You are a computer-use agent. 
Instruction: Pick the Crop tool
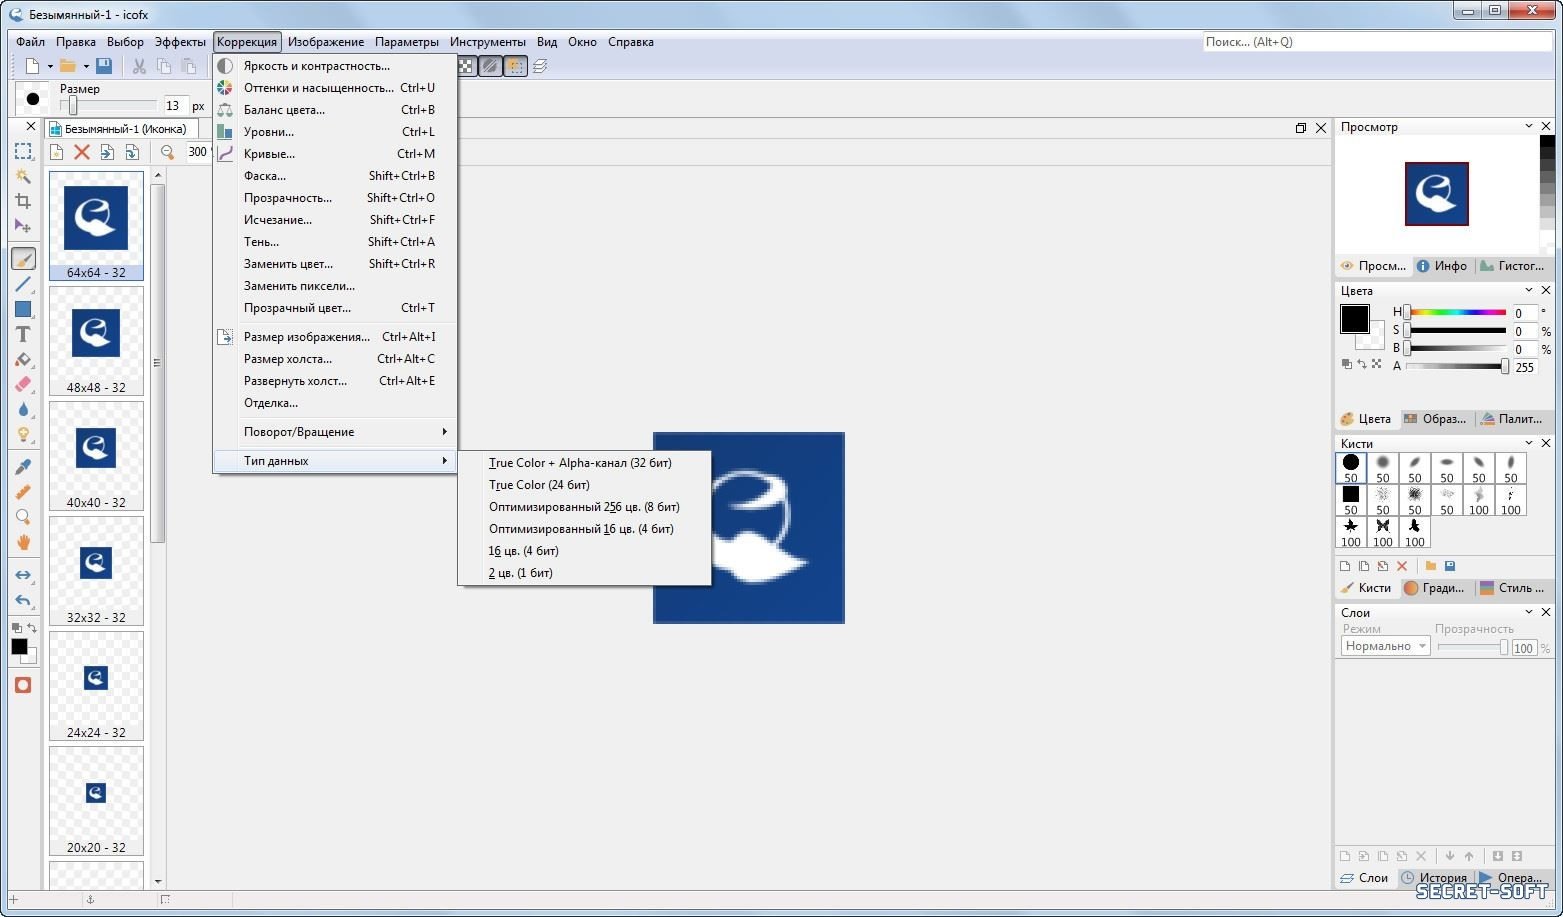click(x=23, y=201)
